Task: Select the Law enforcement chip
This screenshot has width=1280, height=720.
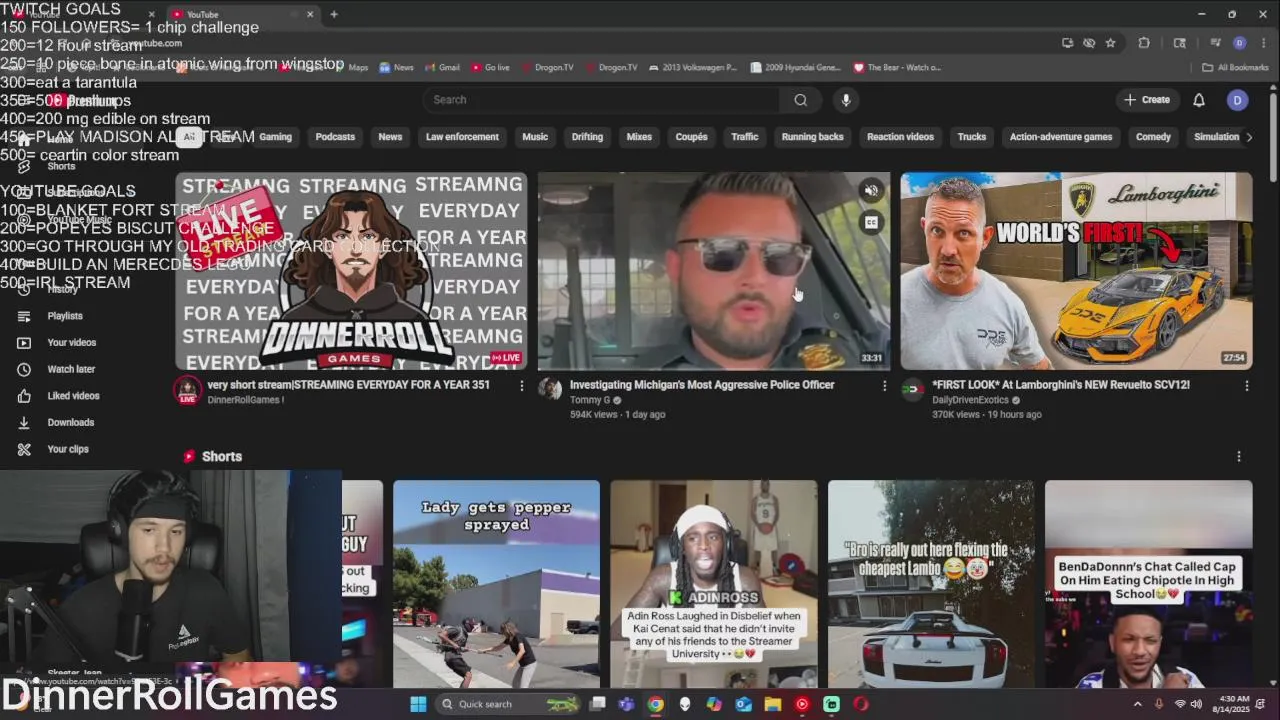Action: pos(462,137)
